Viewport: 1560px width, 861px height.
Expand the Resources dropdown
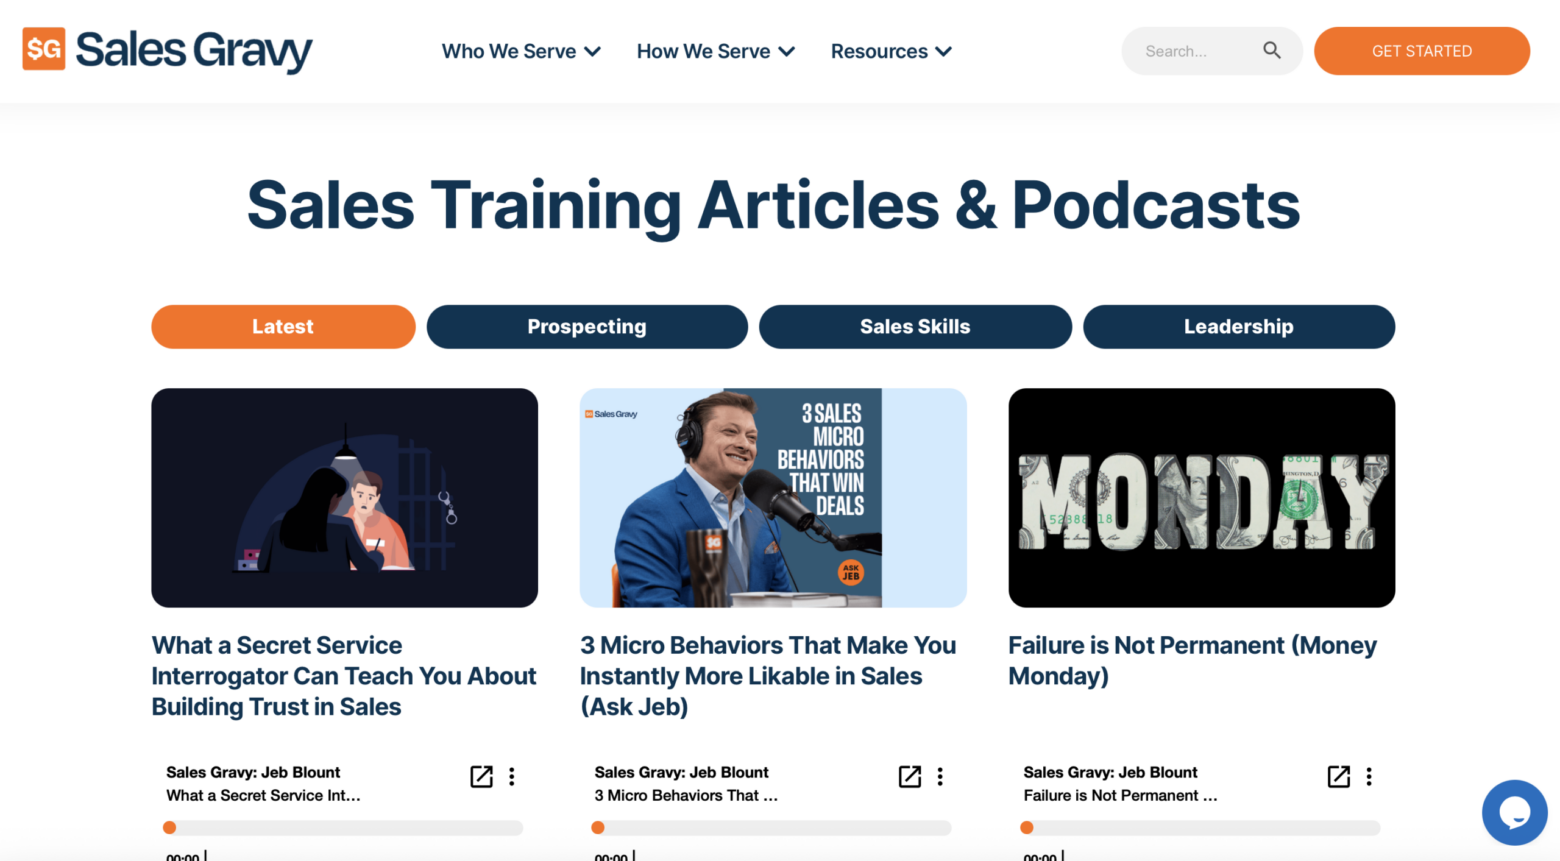tap(891, 51)
